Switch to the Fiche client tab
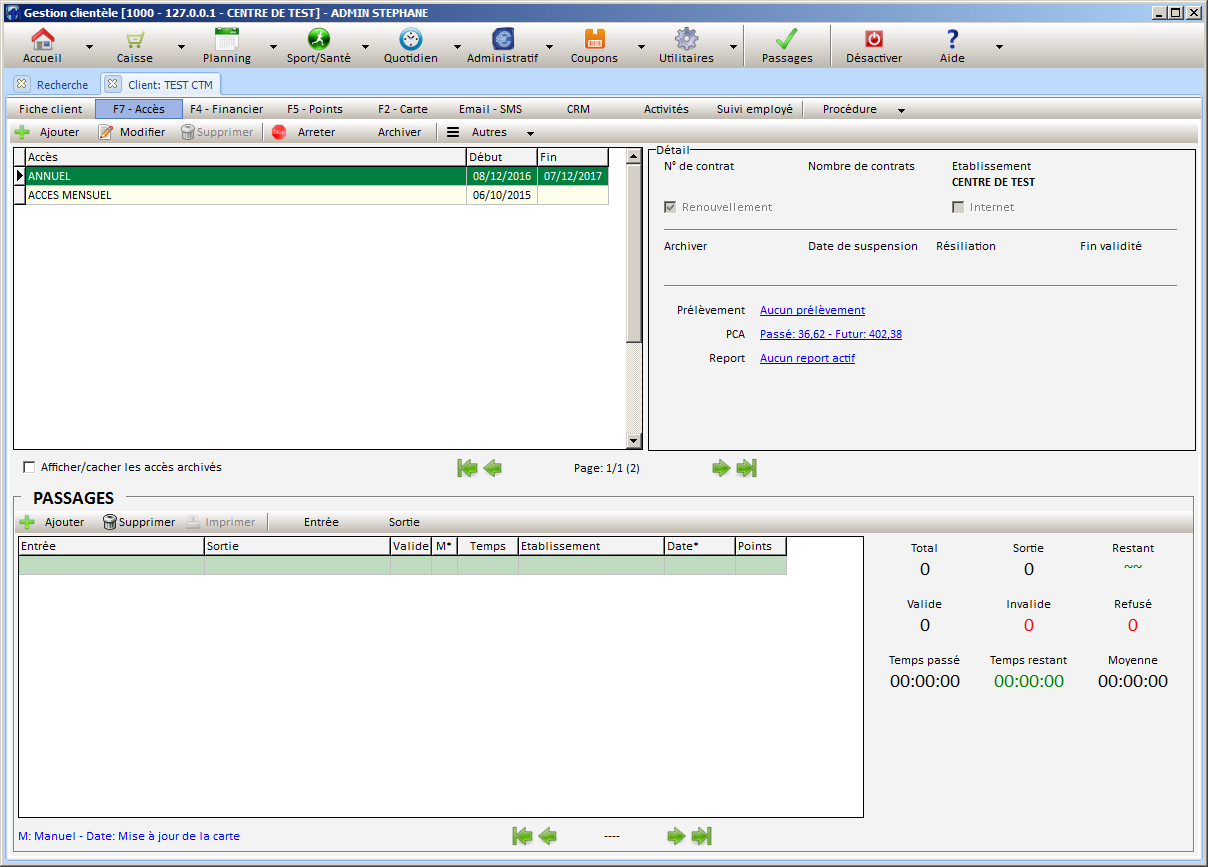 pyautogui.click(x=51, y=109)
